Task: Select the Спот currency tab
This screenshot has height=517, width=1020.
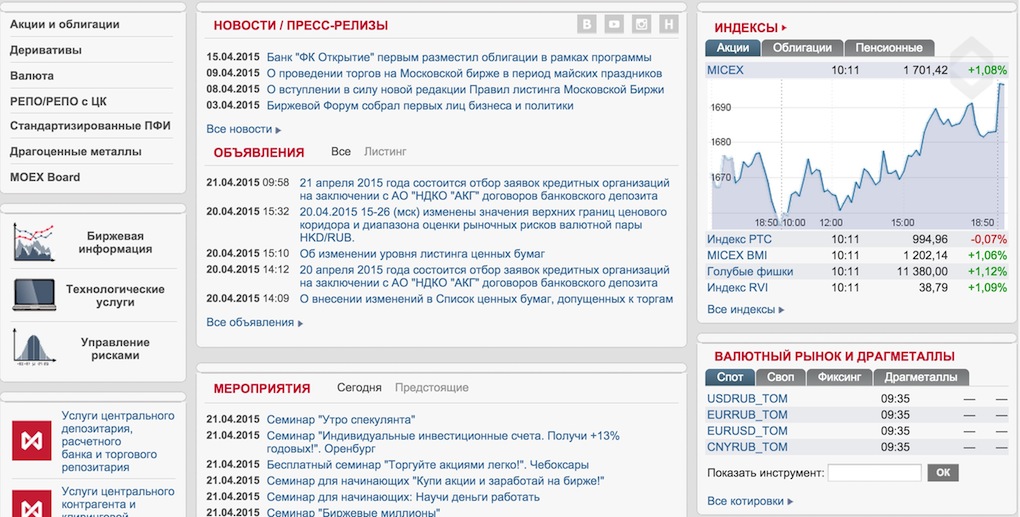Action: click(x=730, y=377)
